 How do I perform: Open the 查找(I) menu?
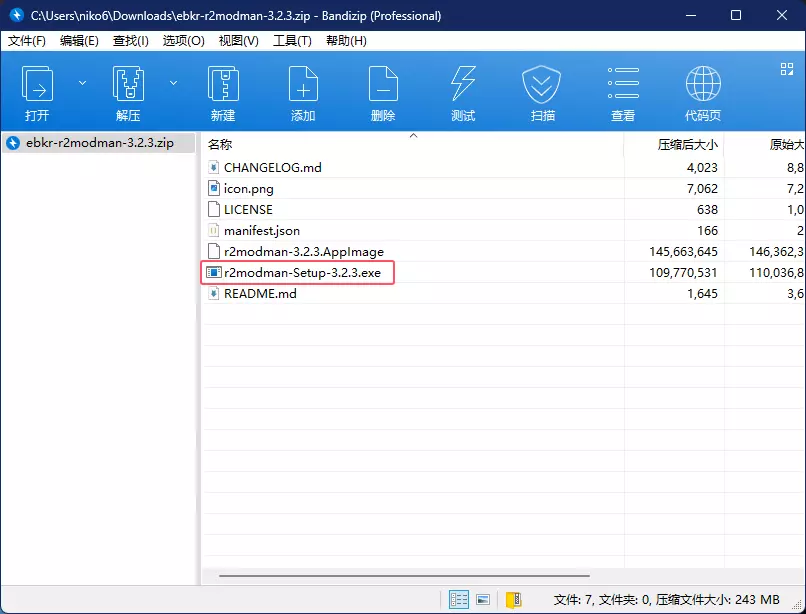pyautogui.click(x=131, y=41)
